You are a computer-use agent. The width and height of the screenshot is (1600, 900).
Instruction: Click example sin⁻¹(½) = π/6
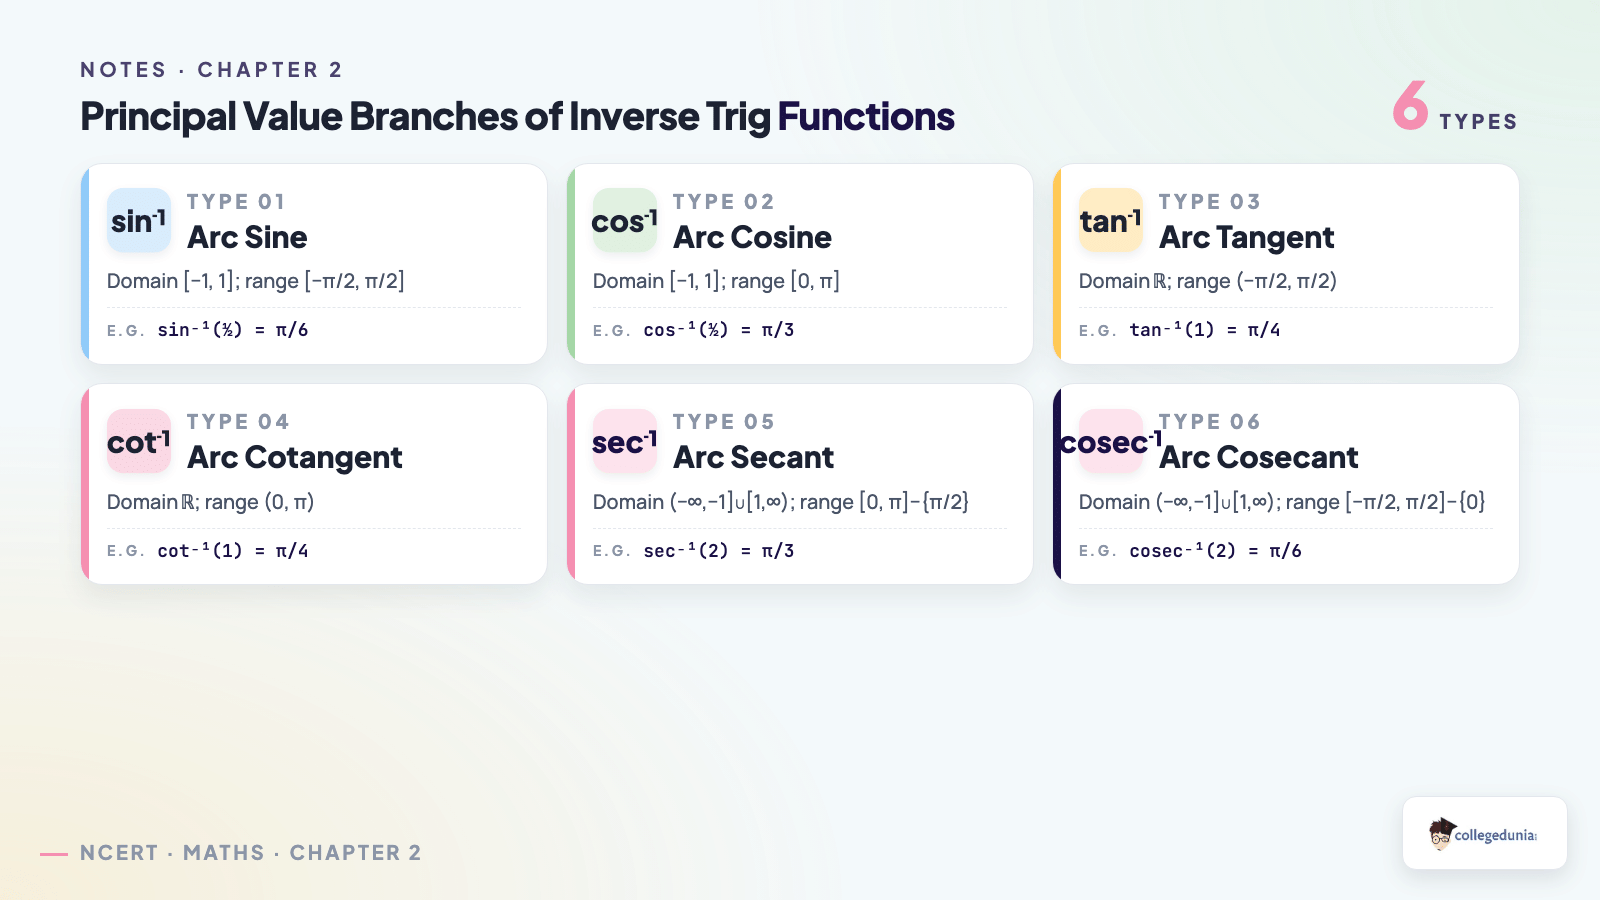point(232,330)
